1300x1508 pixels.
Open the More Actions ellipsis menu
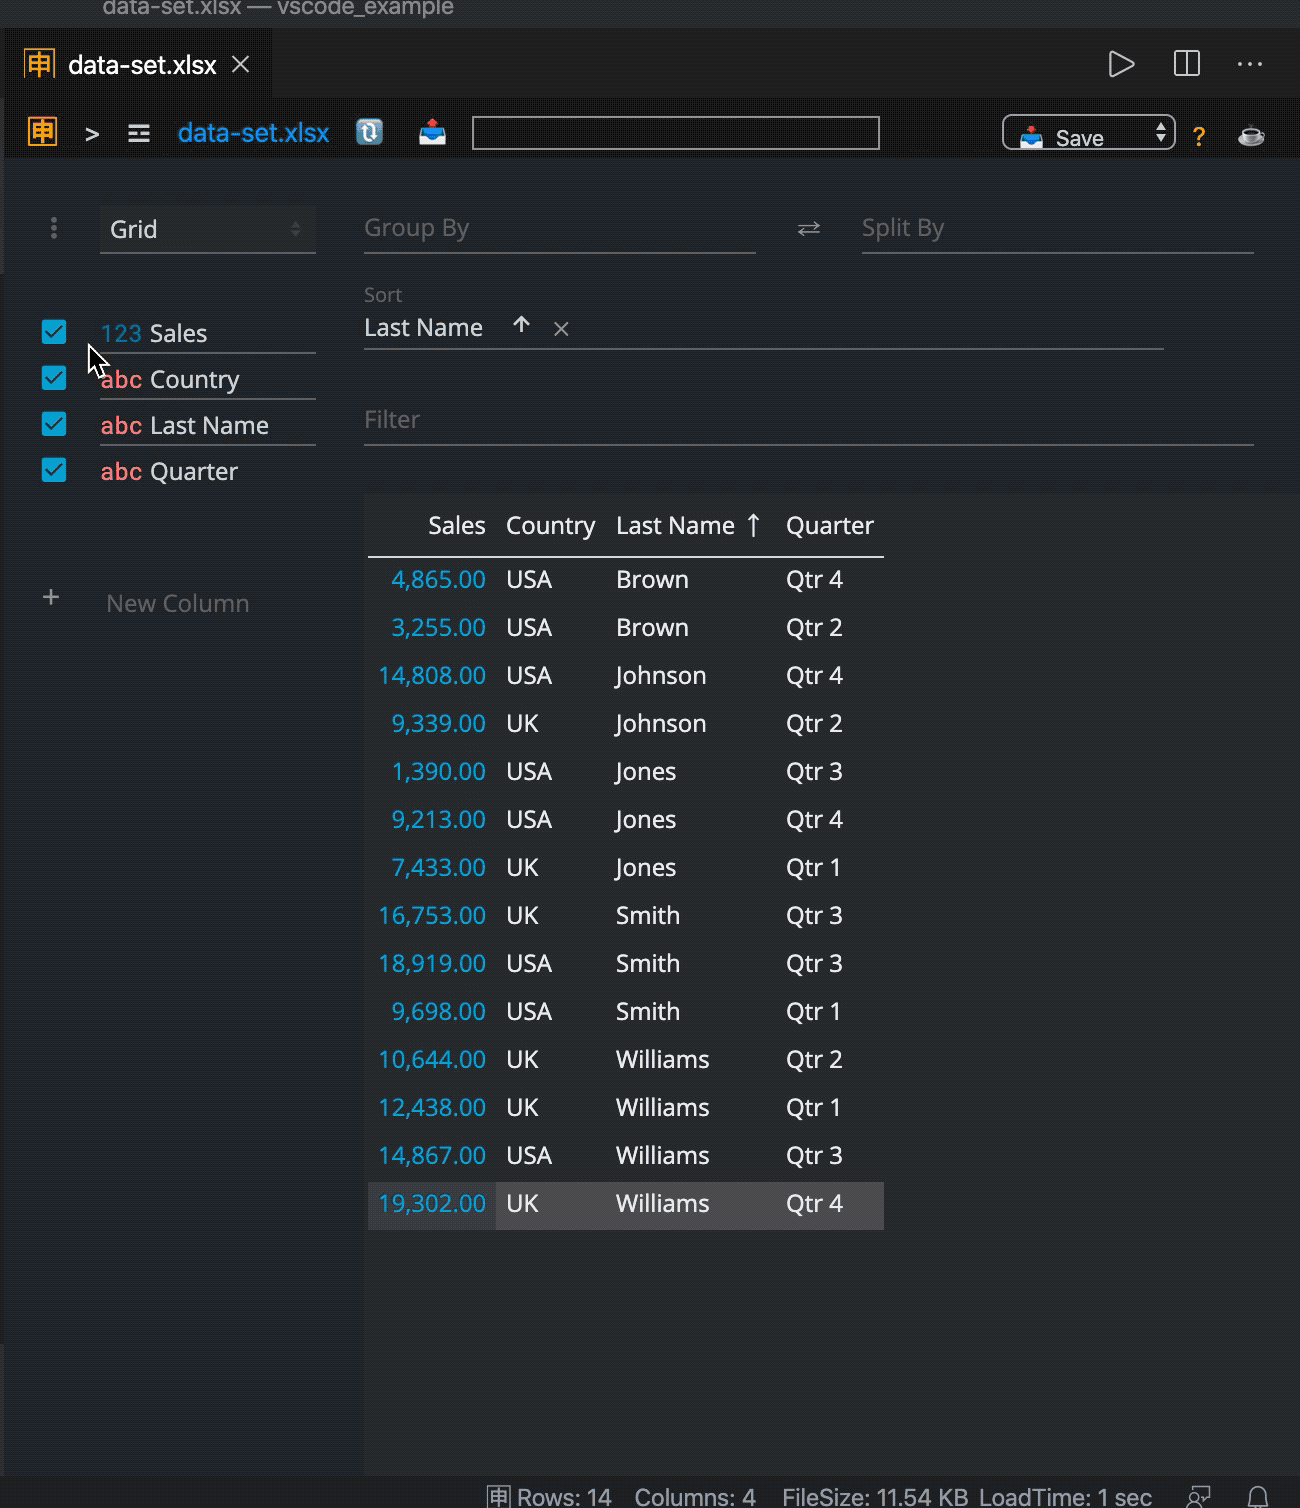(x=1250, y=64)
